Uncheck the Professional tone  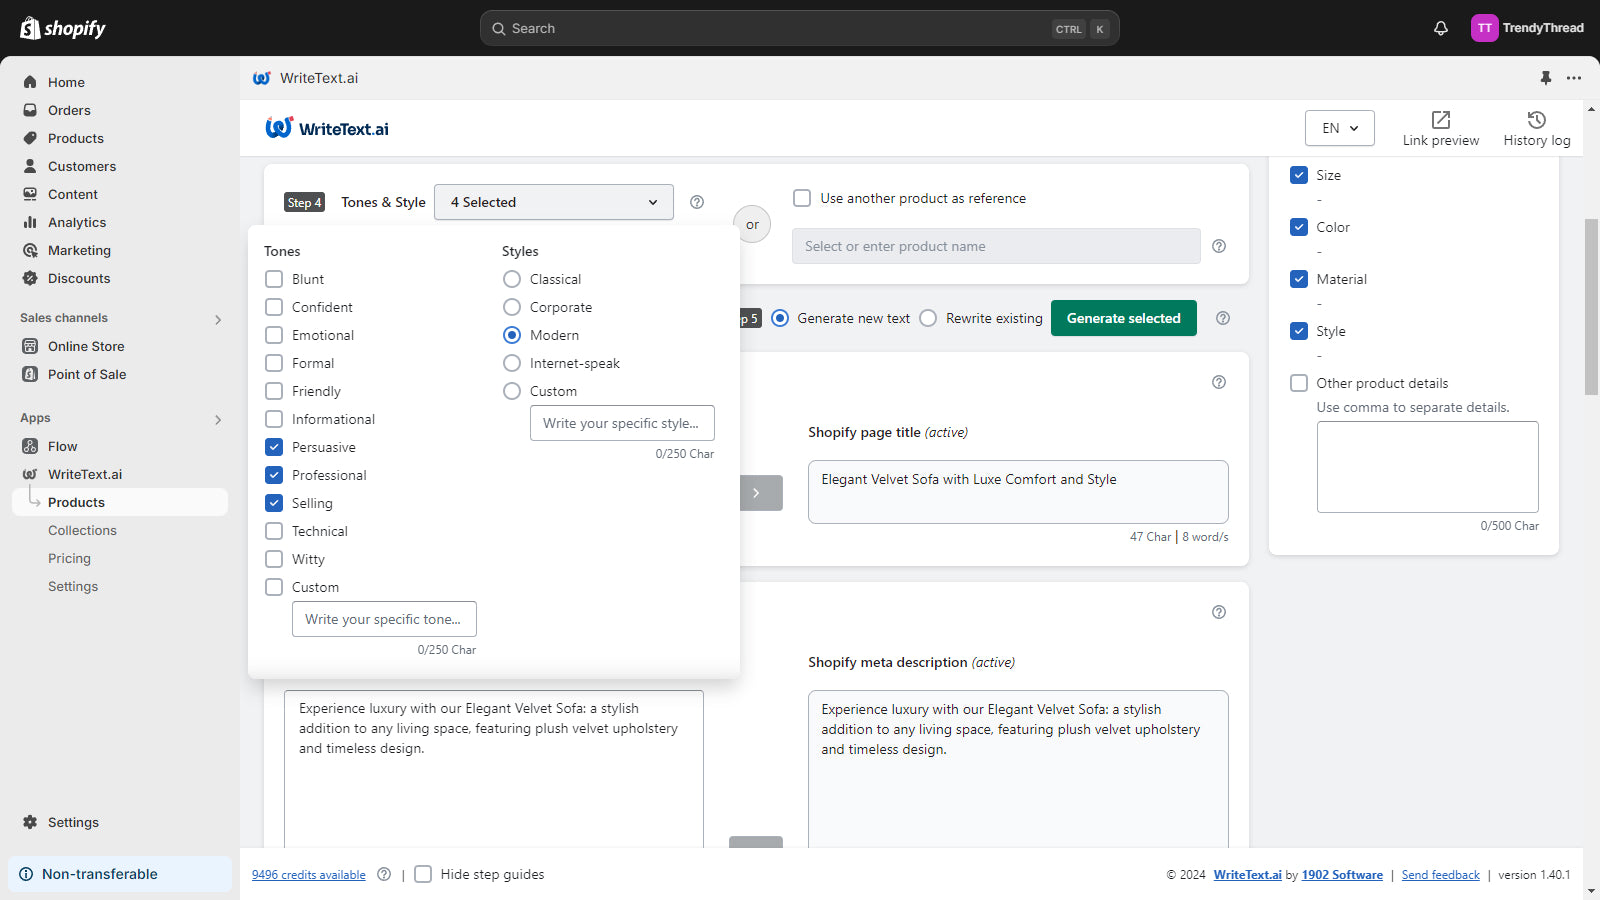(274, 475)
